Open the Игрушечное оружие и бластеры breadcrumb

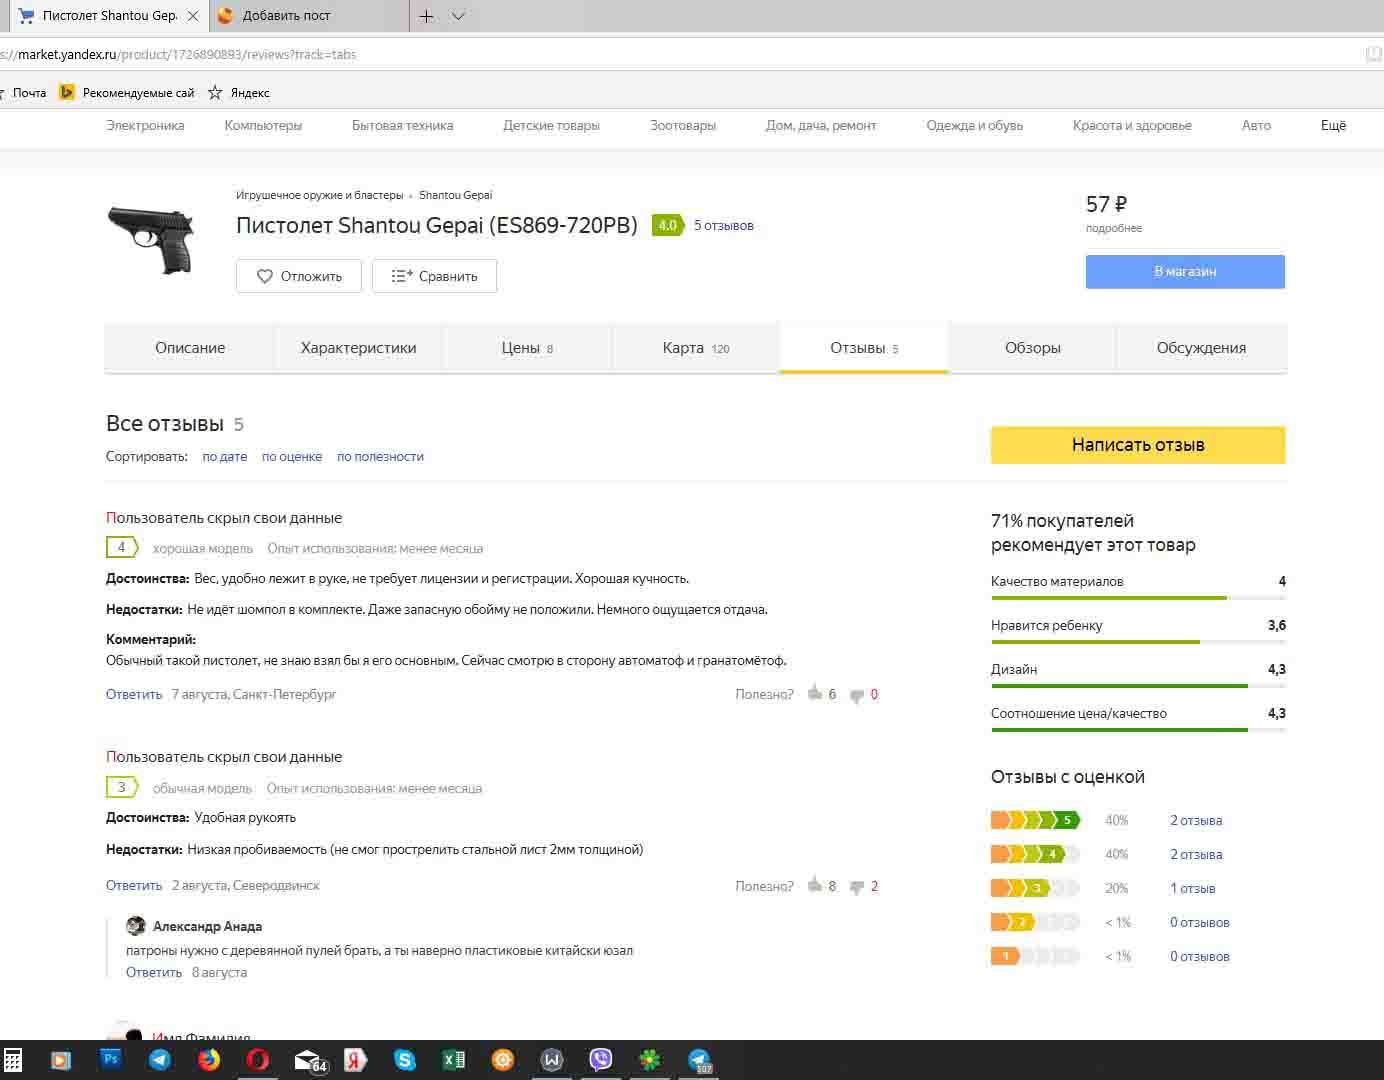(319, 195)
